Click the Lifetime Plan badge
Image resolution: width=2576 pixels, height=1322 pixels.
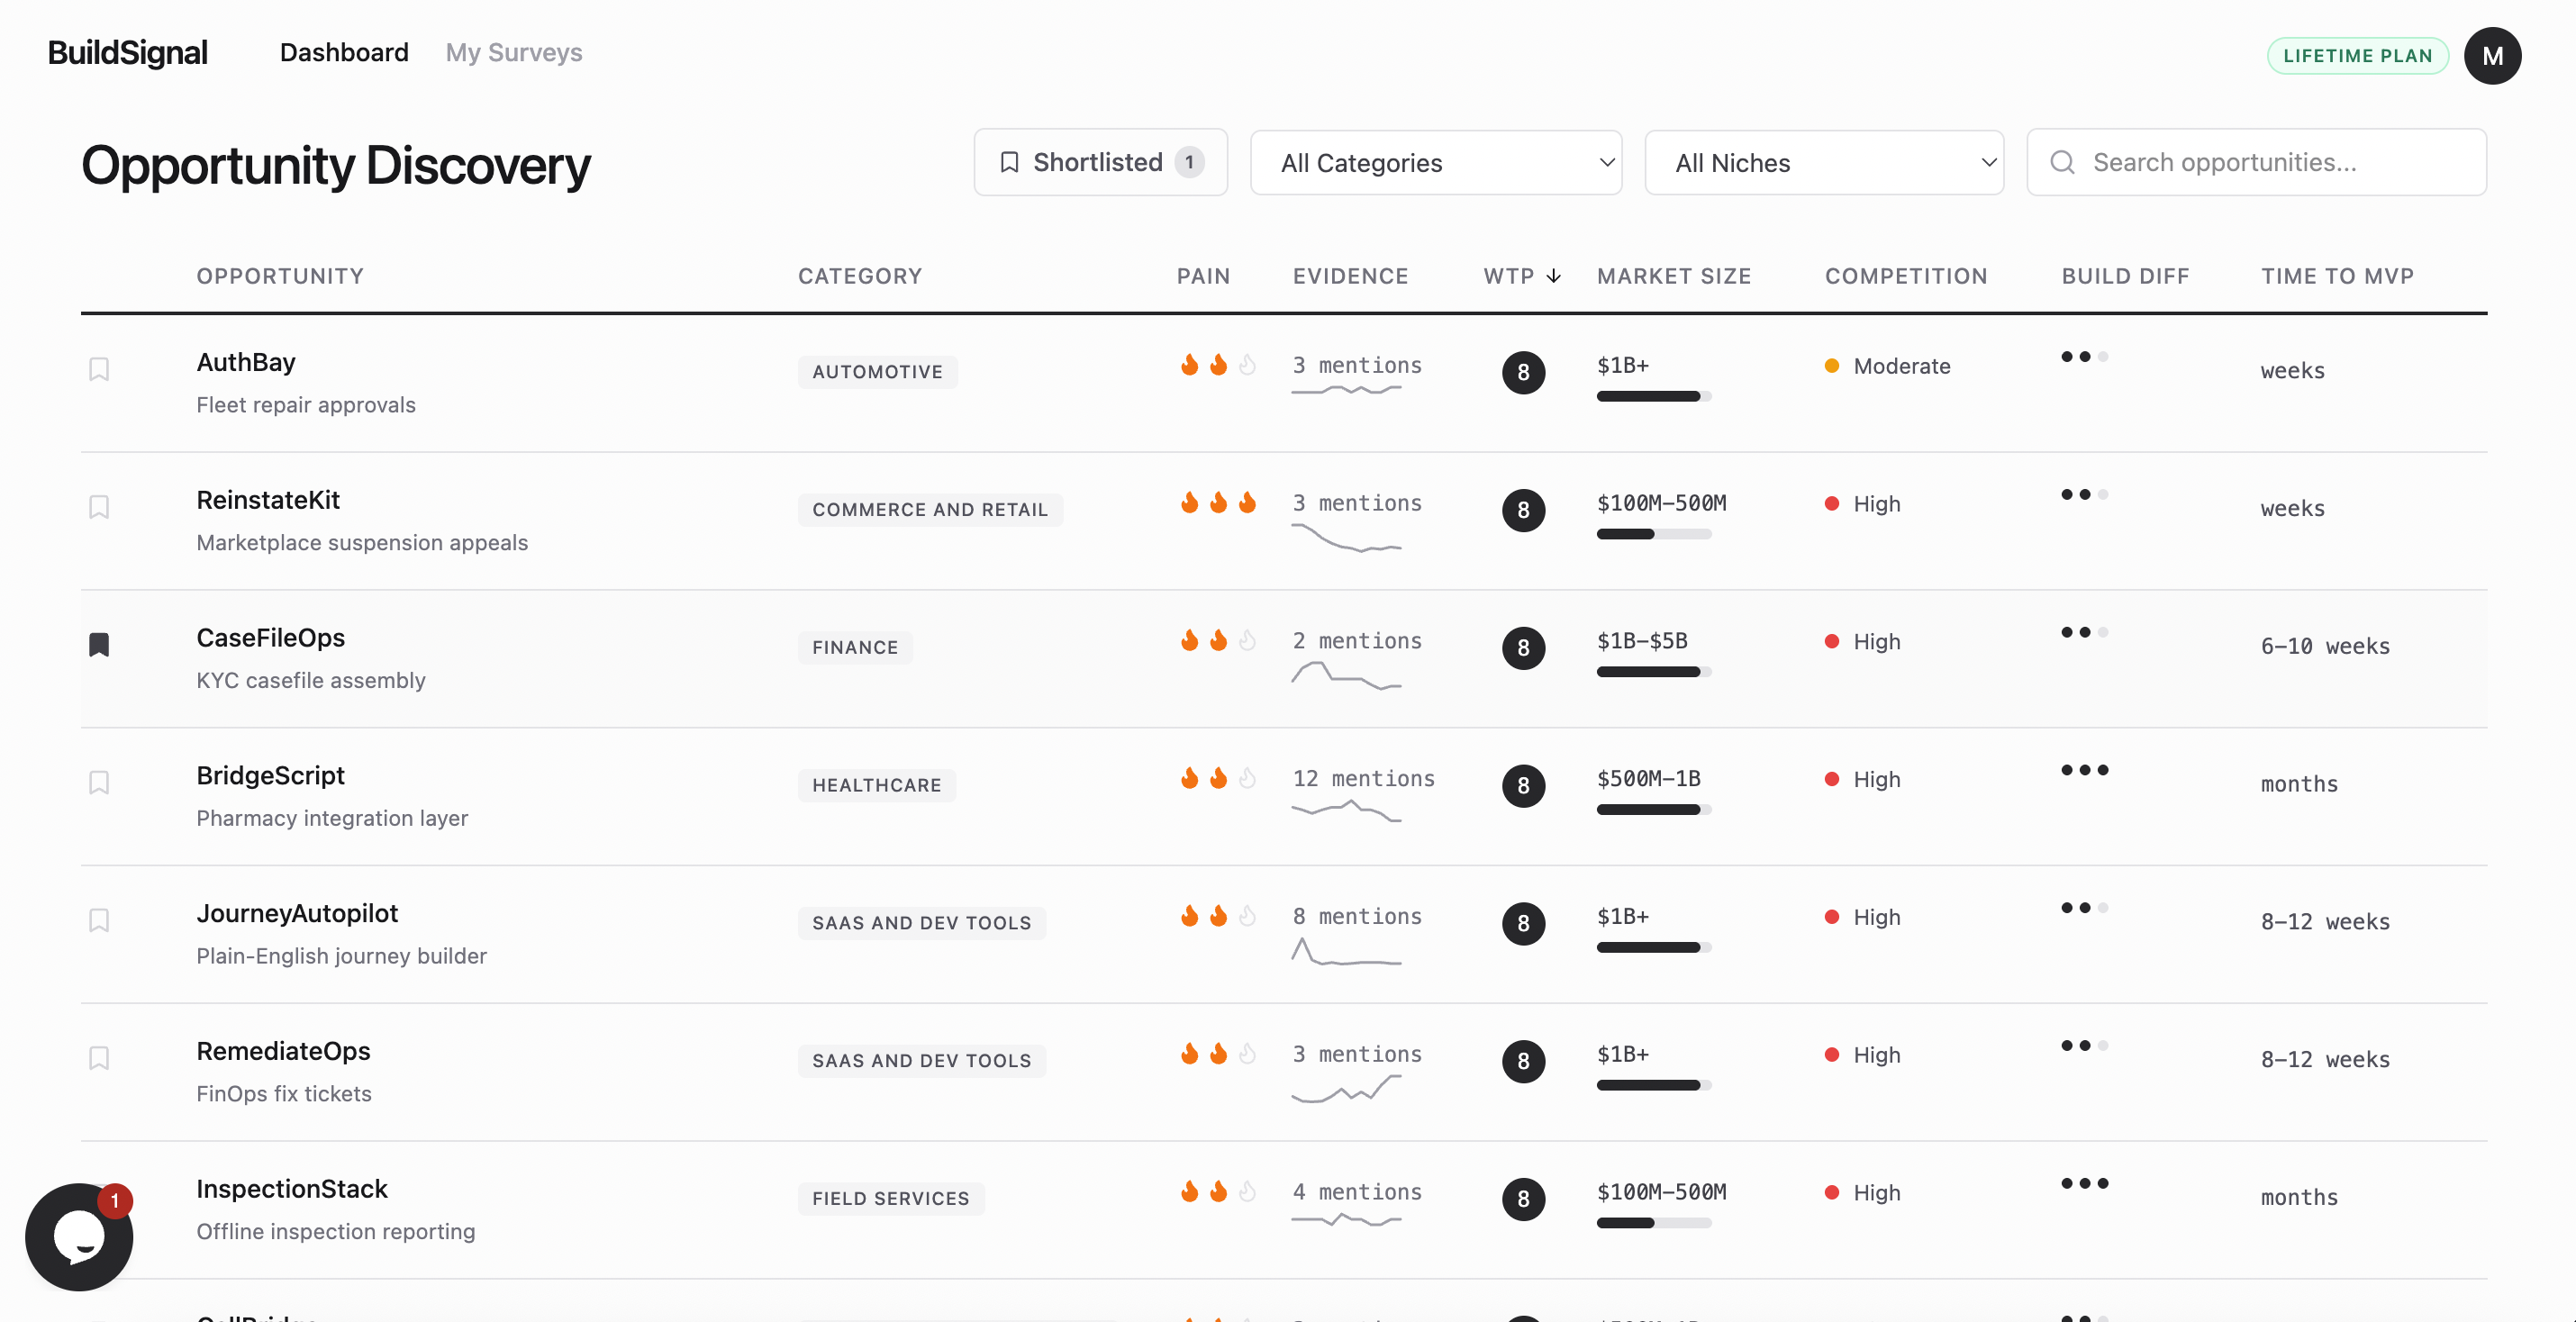click(2357, 56)
